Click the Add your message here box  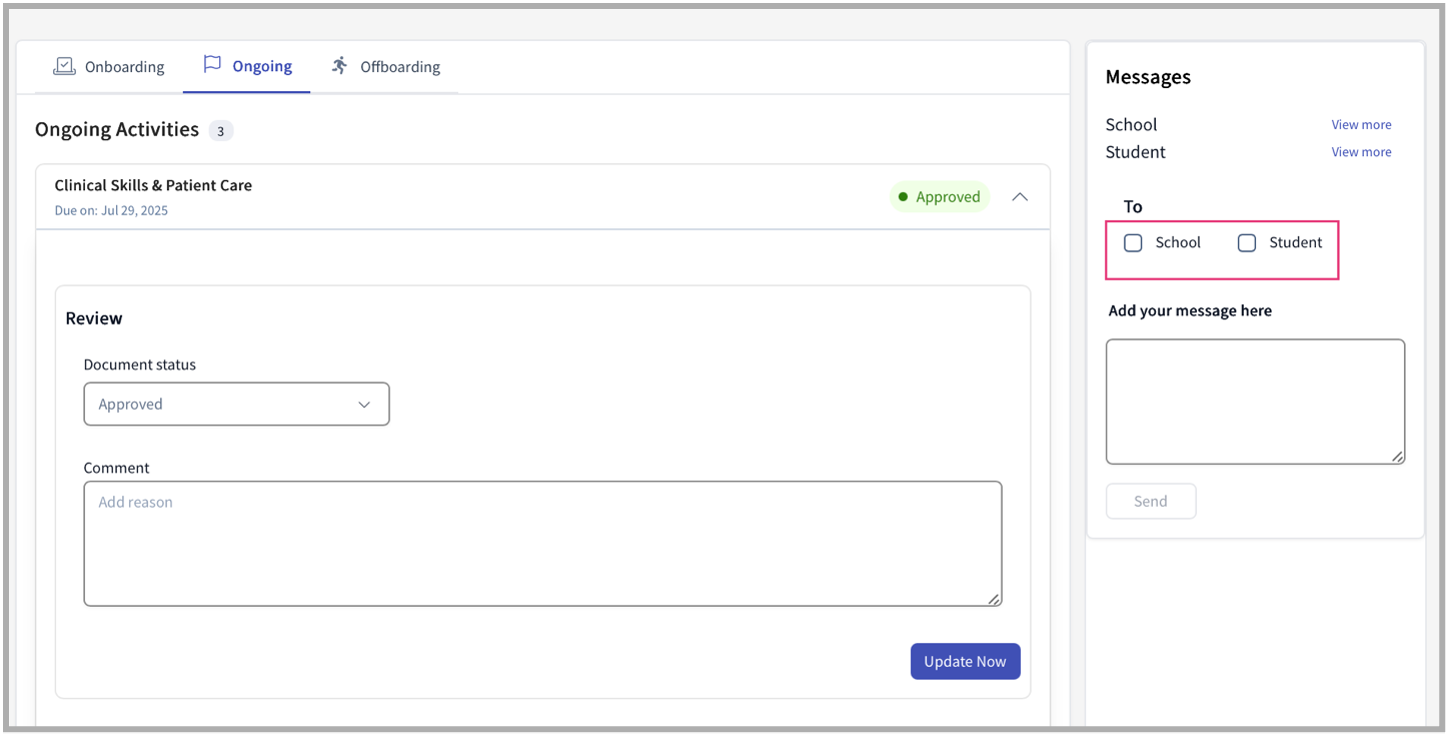[1255, 400]
